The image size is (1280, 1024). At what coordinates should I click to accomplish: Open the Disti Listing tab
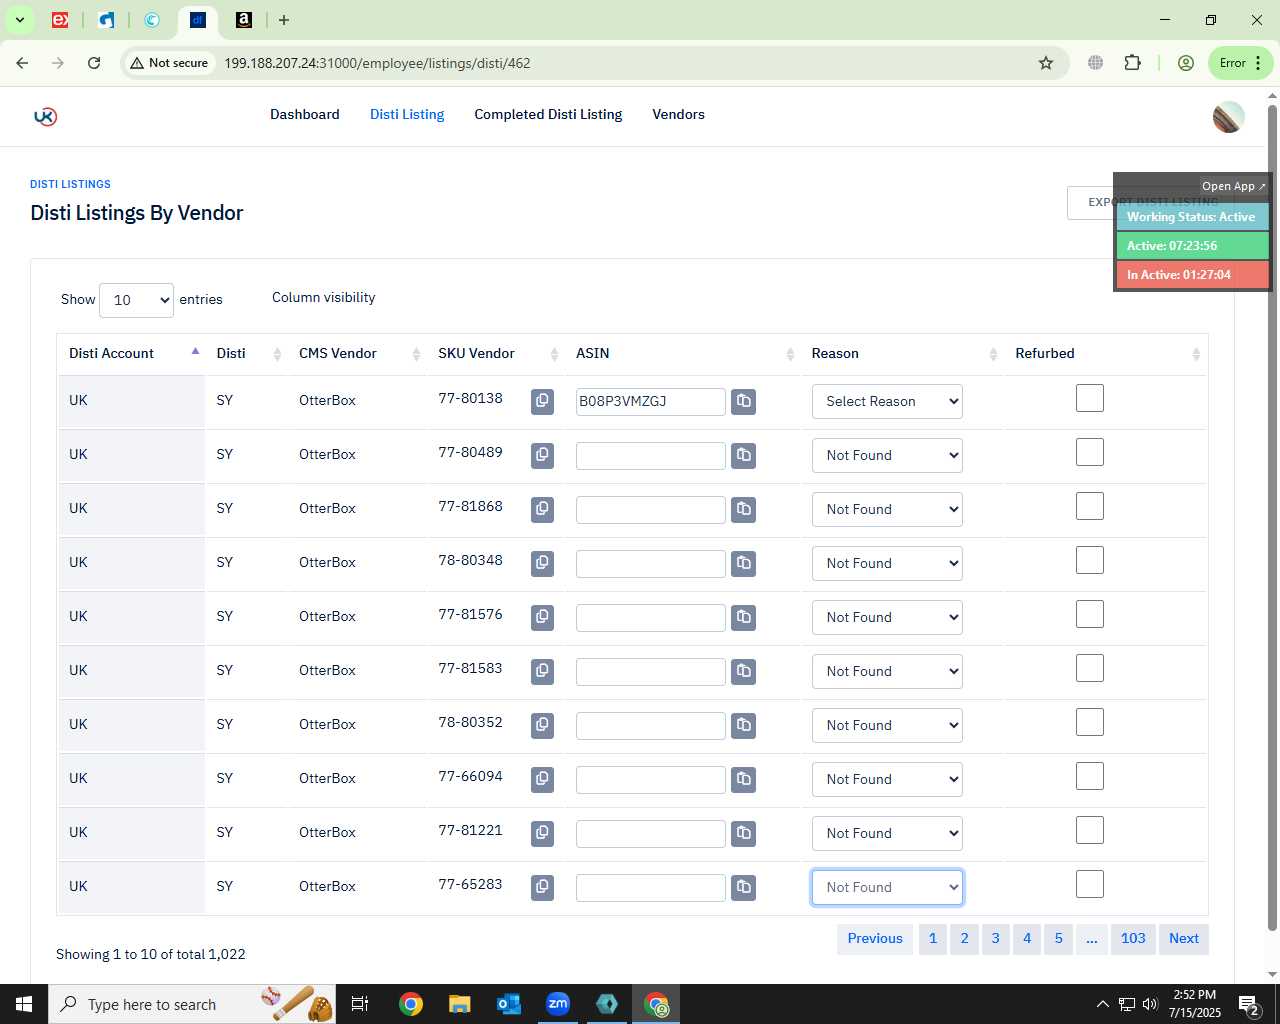pos(407,115)
